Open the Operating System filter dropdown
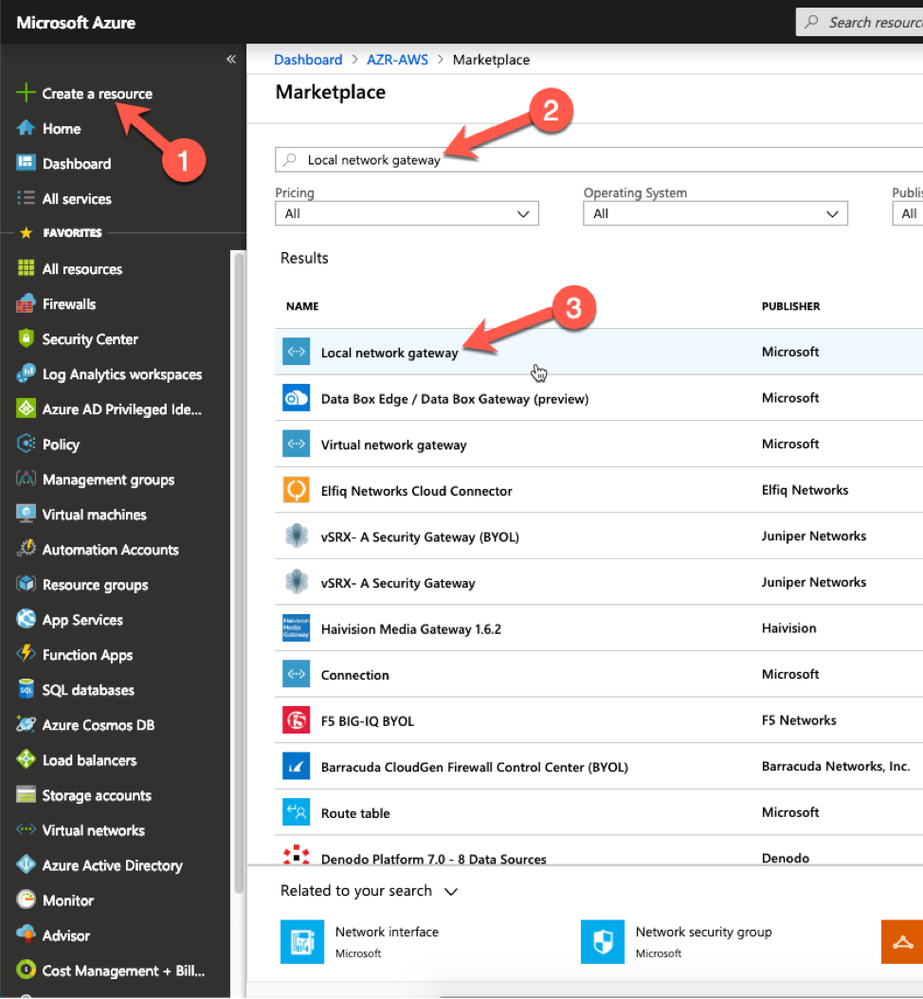The width and height of the screenshot is (923, 999). pos(715,213)
